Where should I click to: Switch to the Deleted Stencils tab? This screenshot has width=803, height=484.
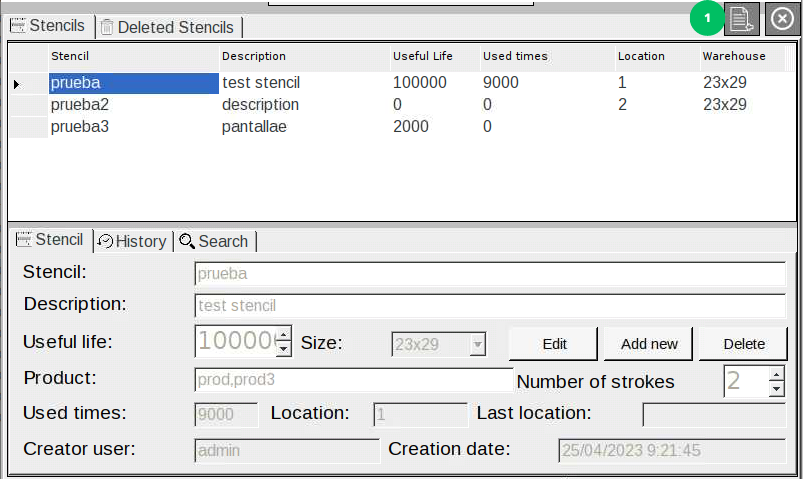(168, 28)
